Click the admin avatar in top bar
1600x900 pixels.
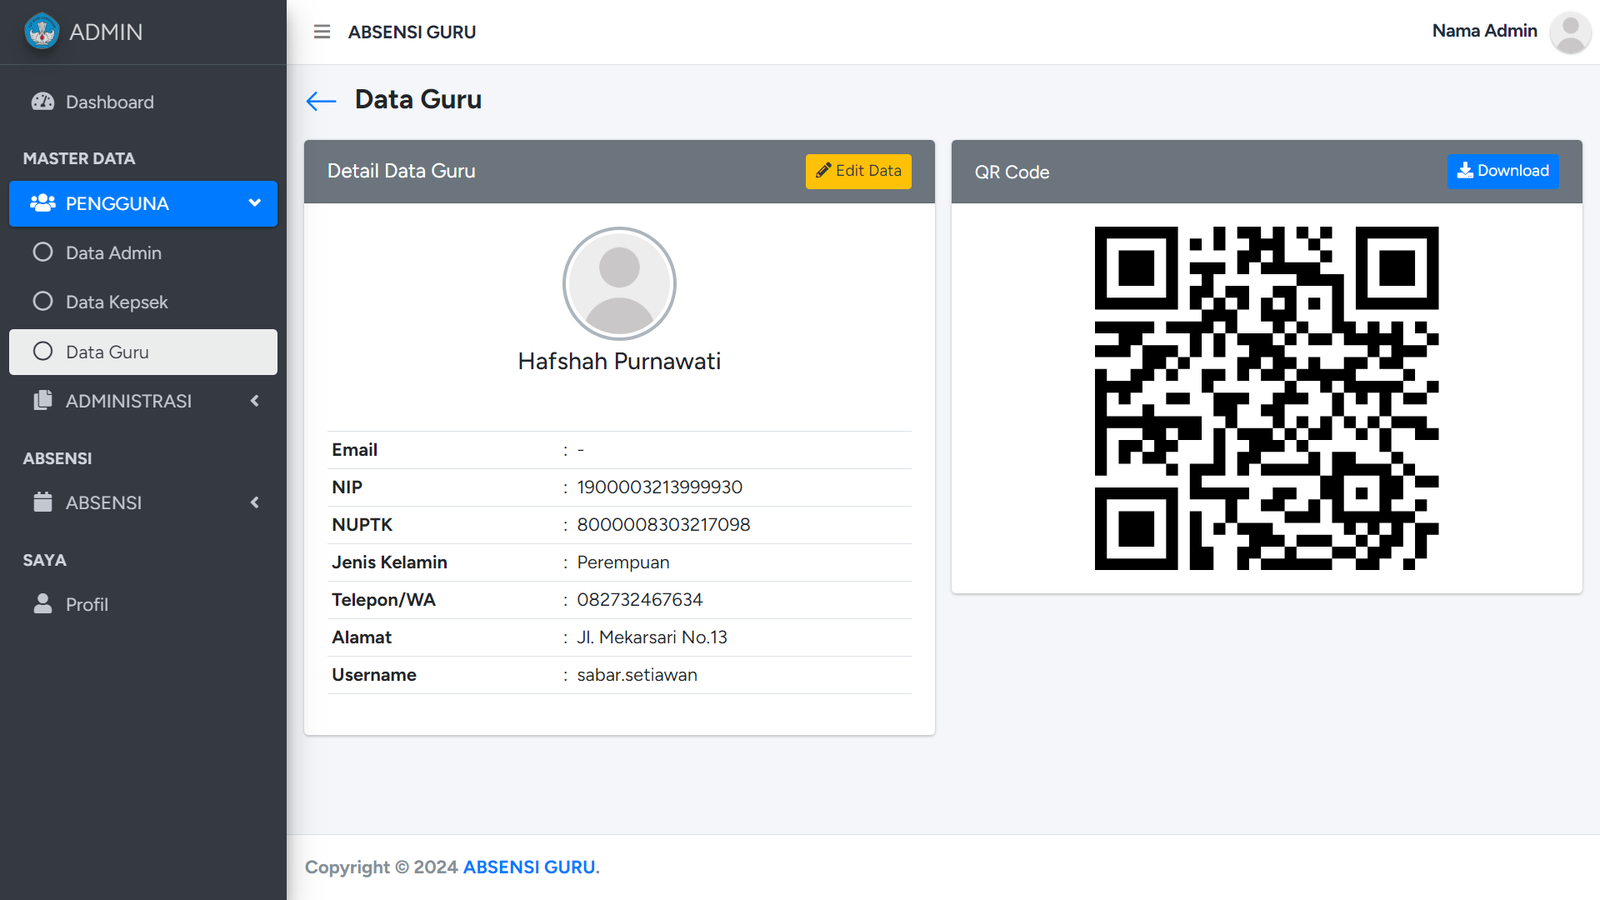[1569, 32]
